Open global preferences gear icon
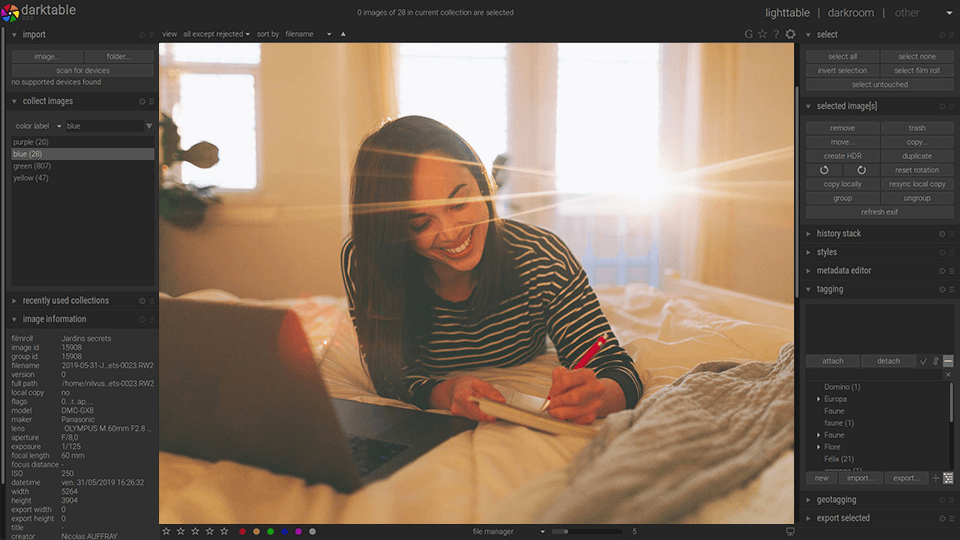The height and width of the screenshot is (540, 960). click(x=790, y=34)
